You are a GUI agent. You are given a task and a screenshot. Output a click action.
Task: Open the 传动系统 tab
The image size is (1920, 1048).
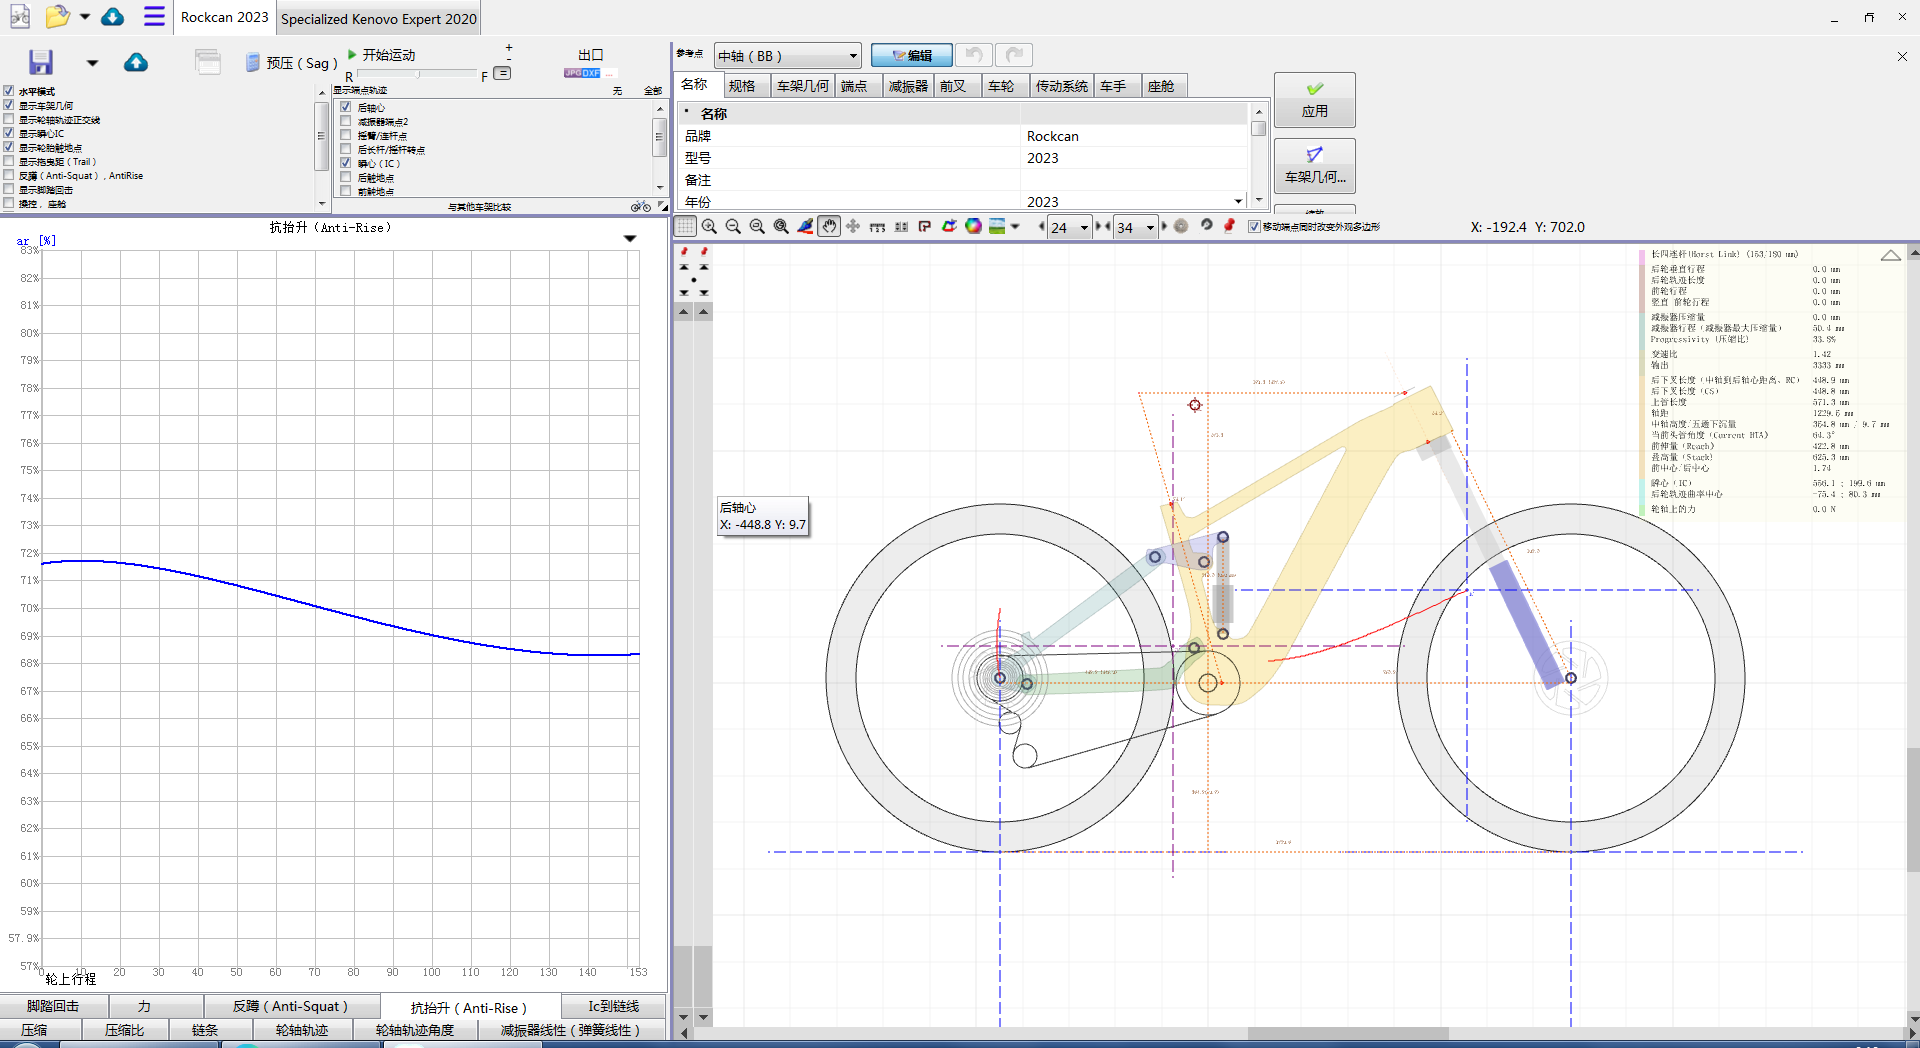click(x=1062, y=86)
